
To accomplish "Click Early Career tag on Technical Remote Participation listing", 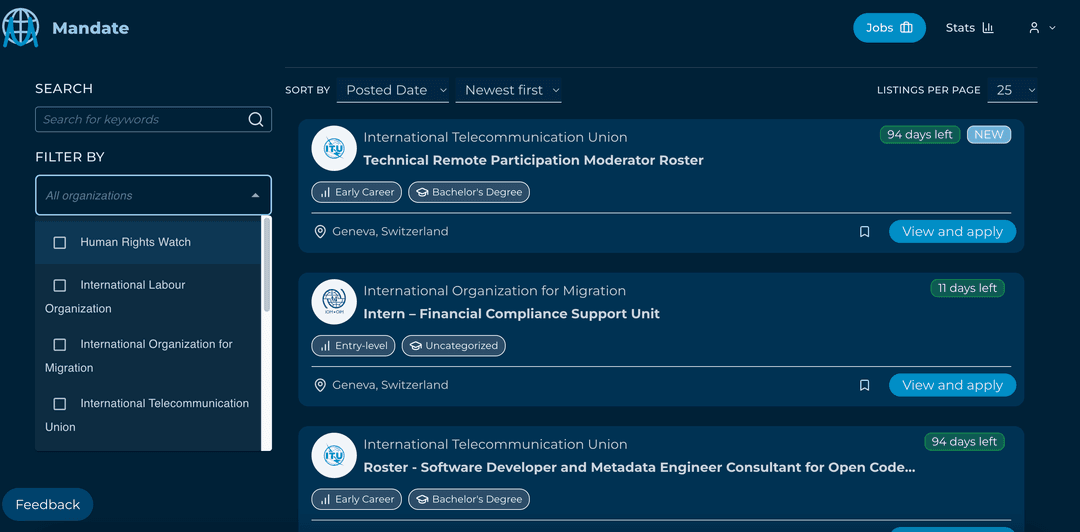I will click(x=356, y=192).
